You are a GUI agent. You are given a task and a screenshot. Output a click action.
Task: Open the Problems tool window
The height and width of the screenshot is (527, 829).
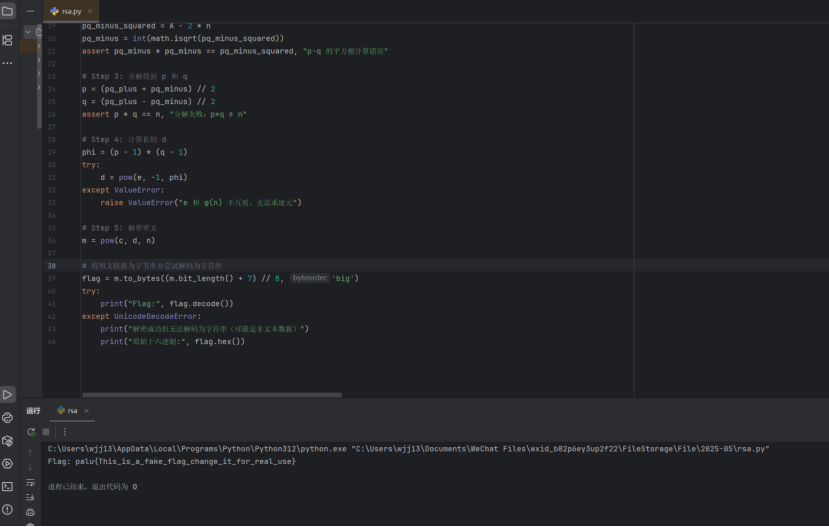click(x=7, y=510)
